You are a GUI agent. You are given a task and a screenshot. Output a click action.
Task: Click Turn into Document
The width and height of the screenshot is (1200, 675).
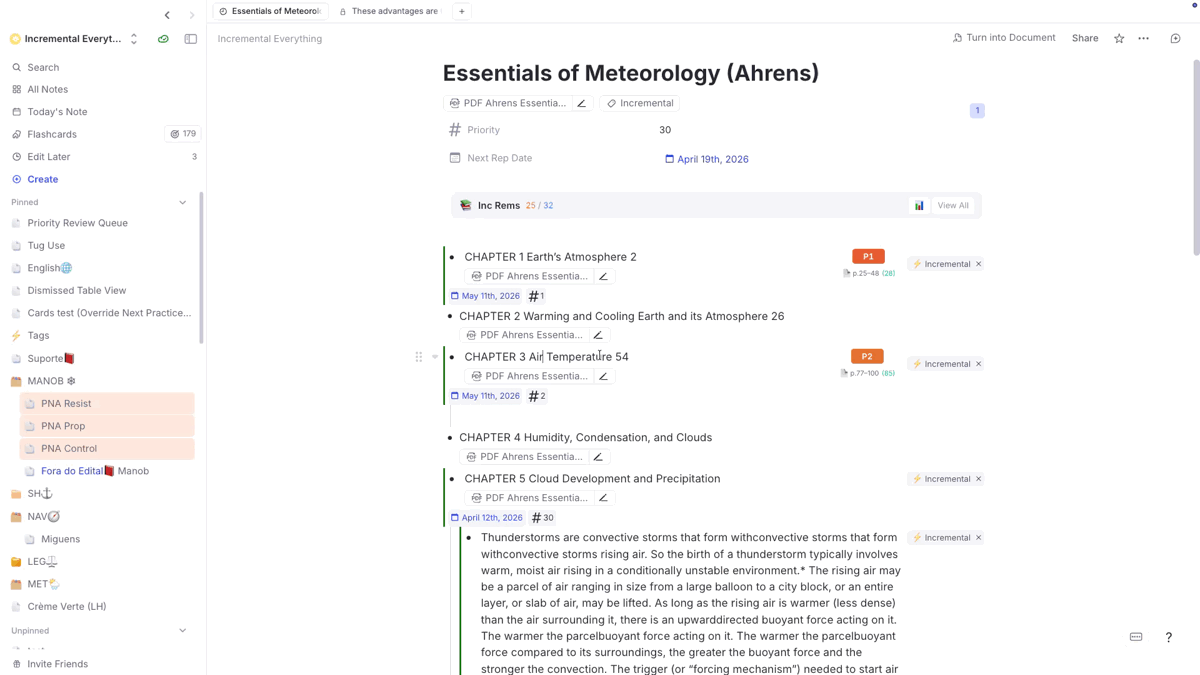coord(1004,38)
